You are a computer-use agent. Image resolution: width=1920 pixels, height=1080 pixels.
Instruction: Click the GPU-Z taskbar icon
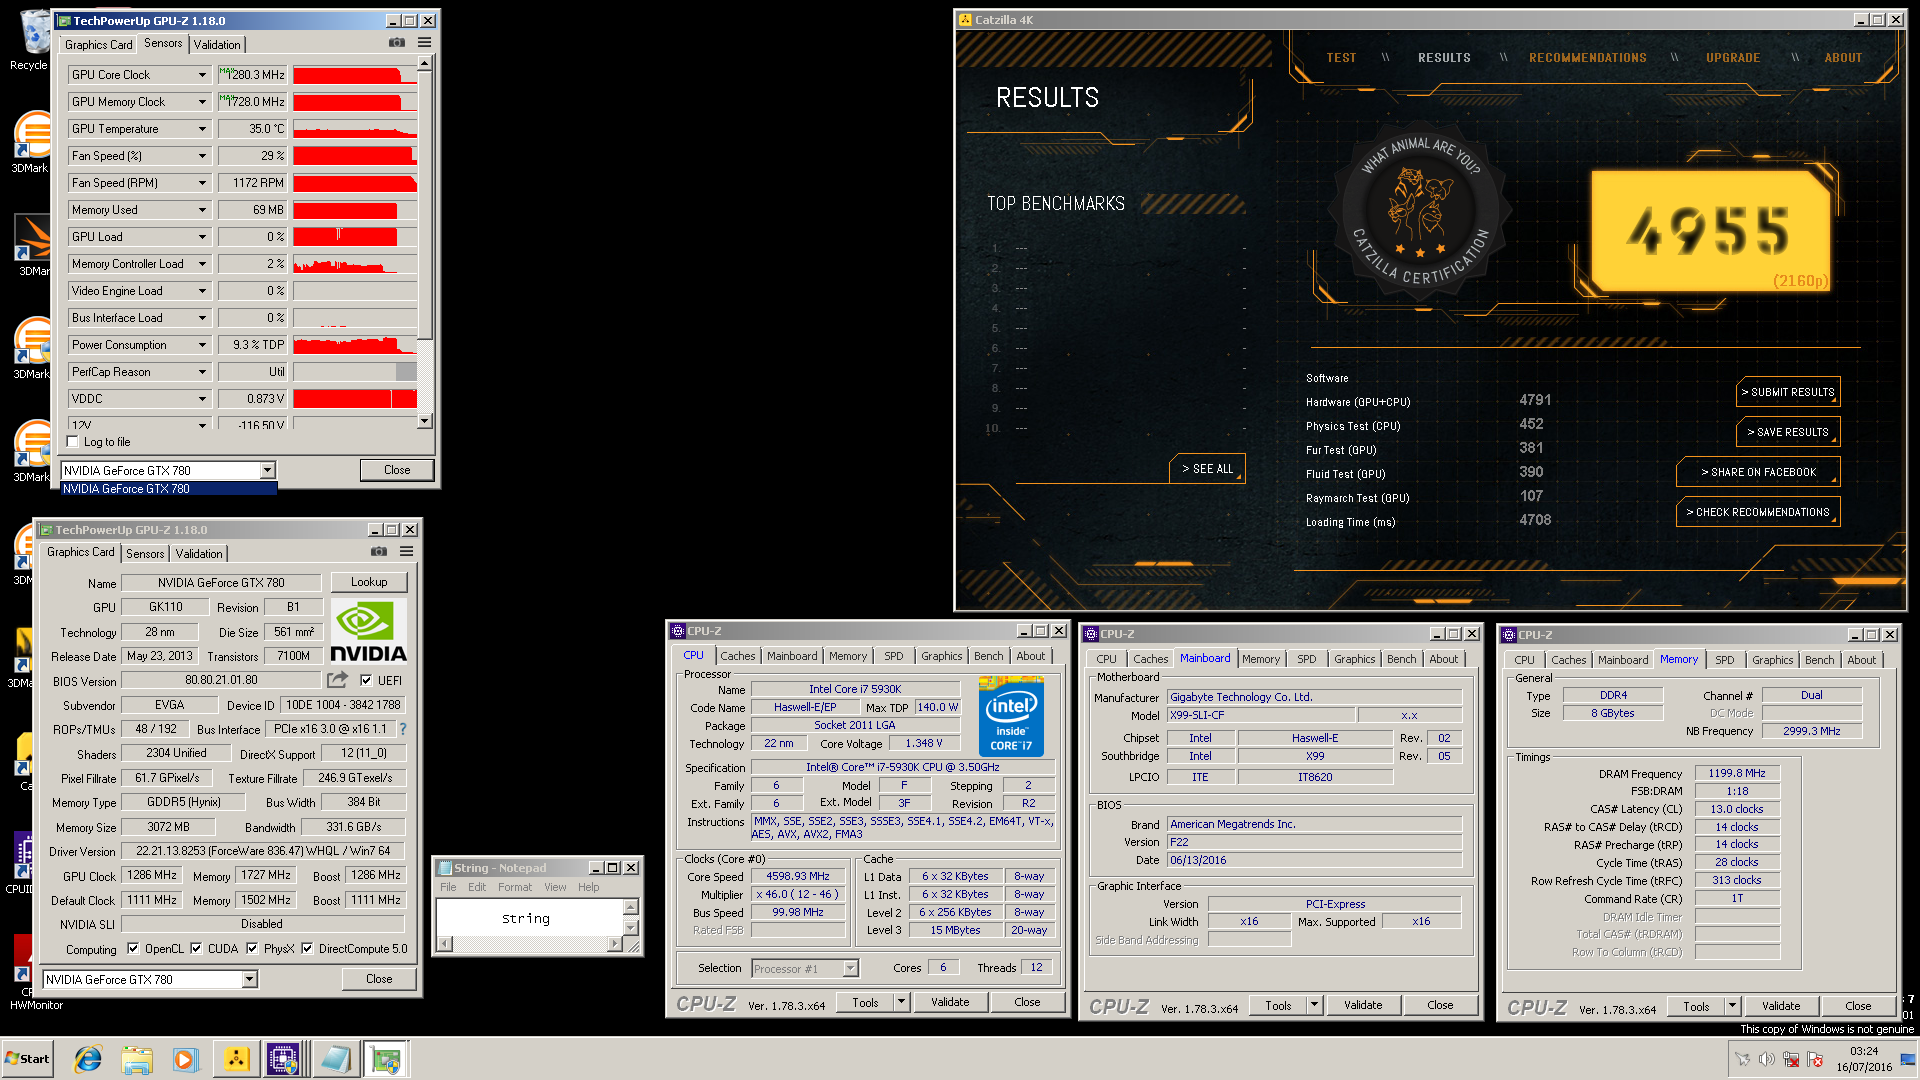pos(385,1059)
